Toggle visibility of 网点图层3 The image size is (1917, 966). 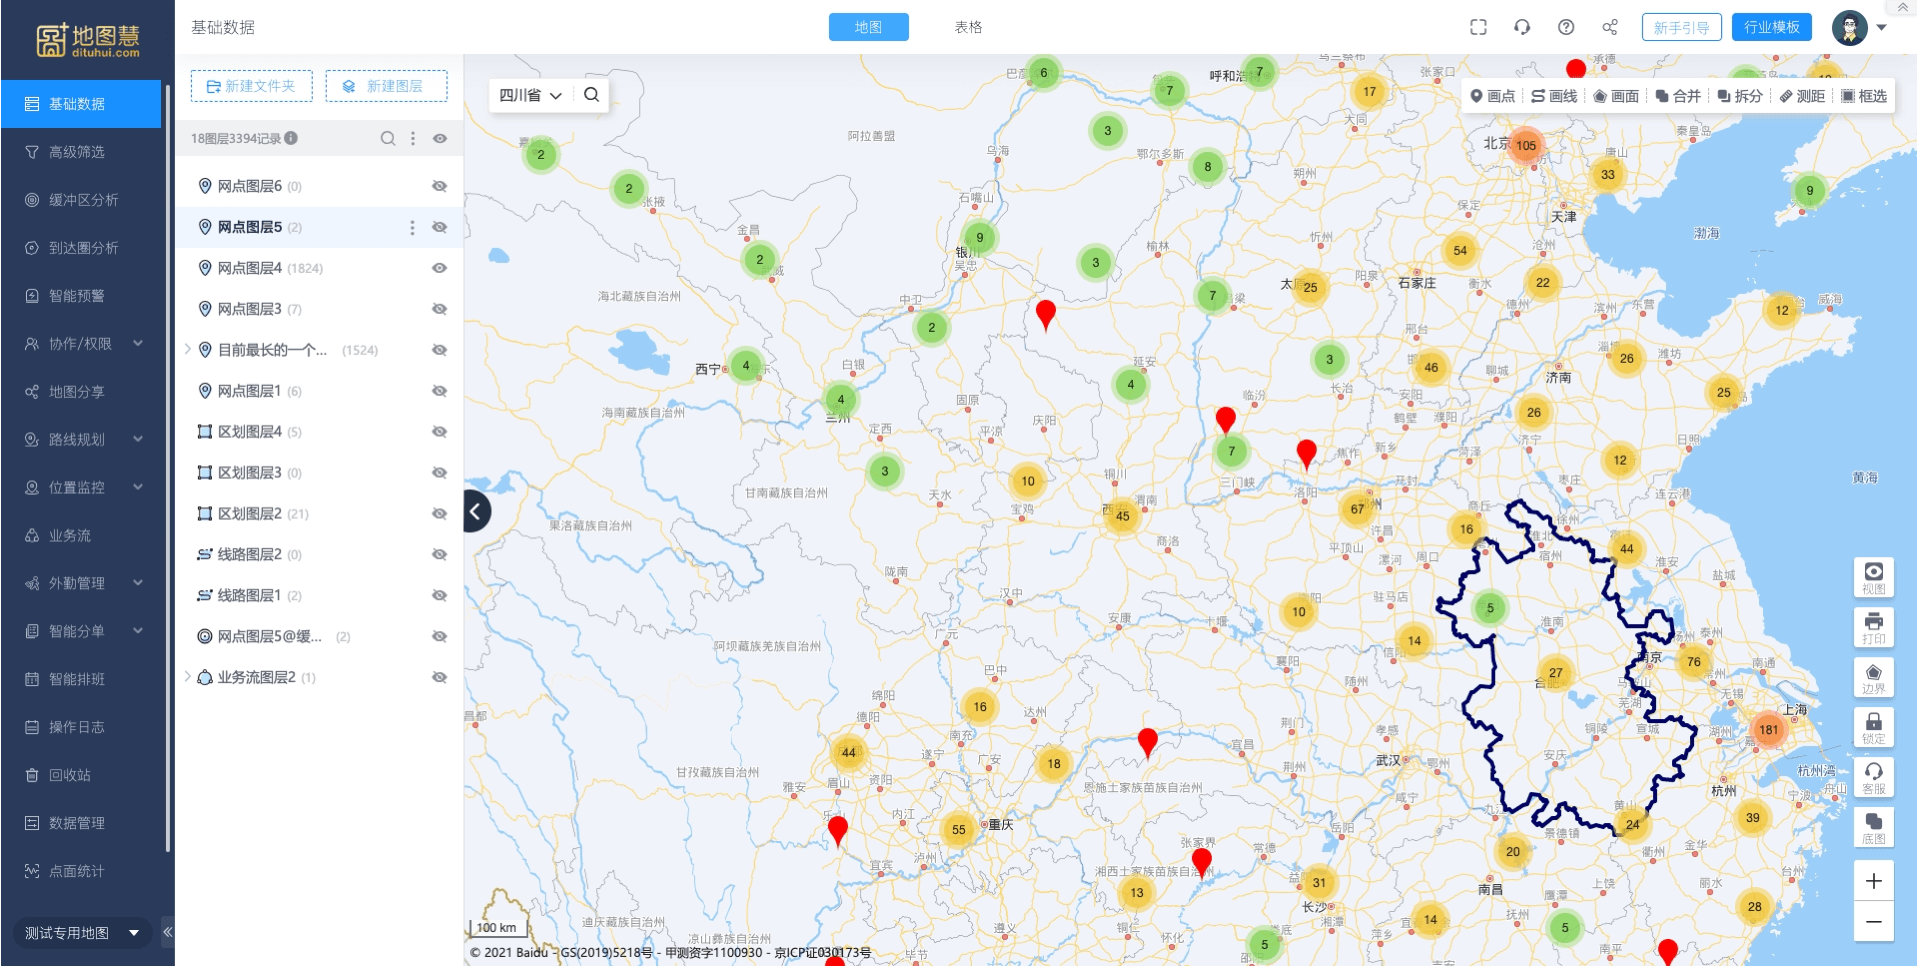click(439, 309)
